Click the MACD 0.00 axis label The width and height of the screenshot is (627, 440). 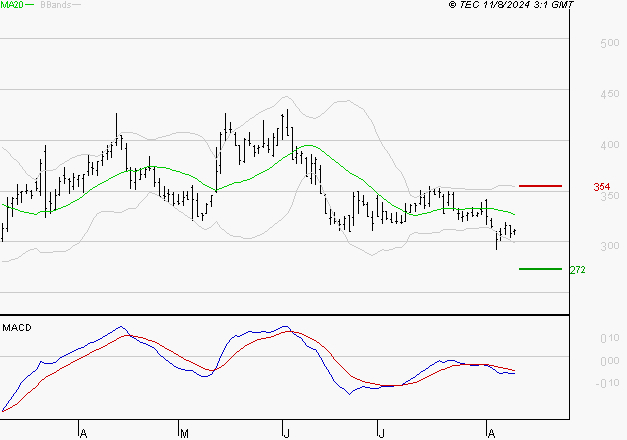(x=610, y=361)
